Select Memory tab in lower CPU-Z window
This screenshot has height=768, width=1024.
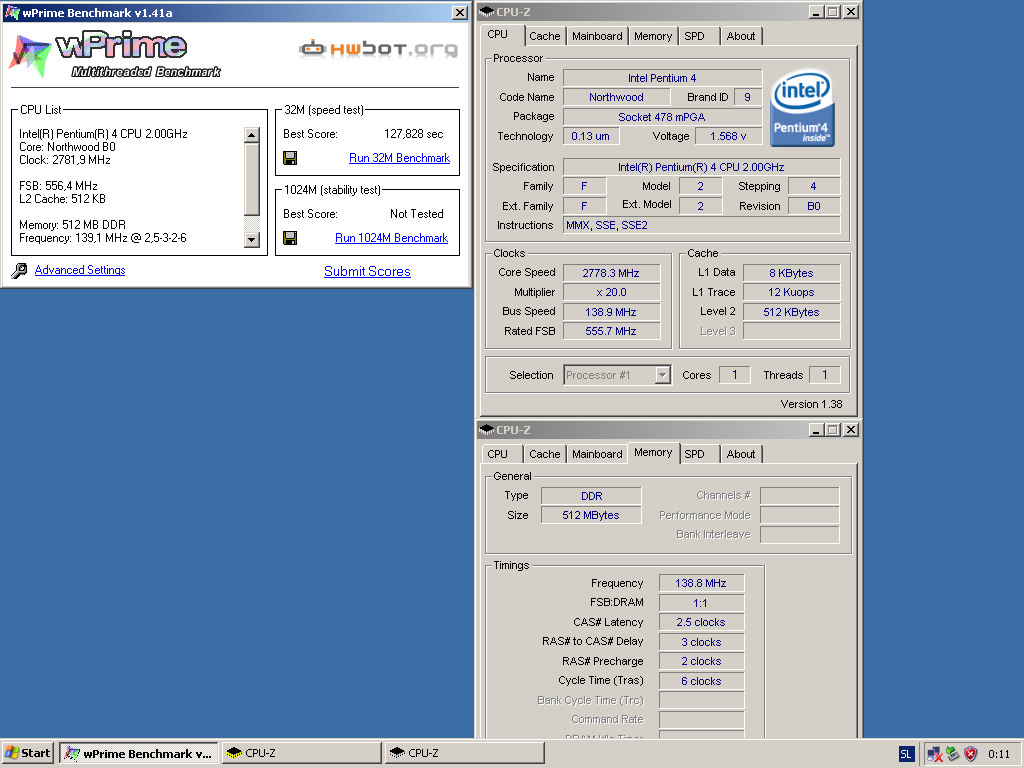pos(652,453)
